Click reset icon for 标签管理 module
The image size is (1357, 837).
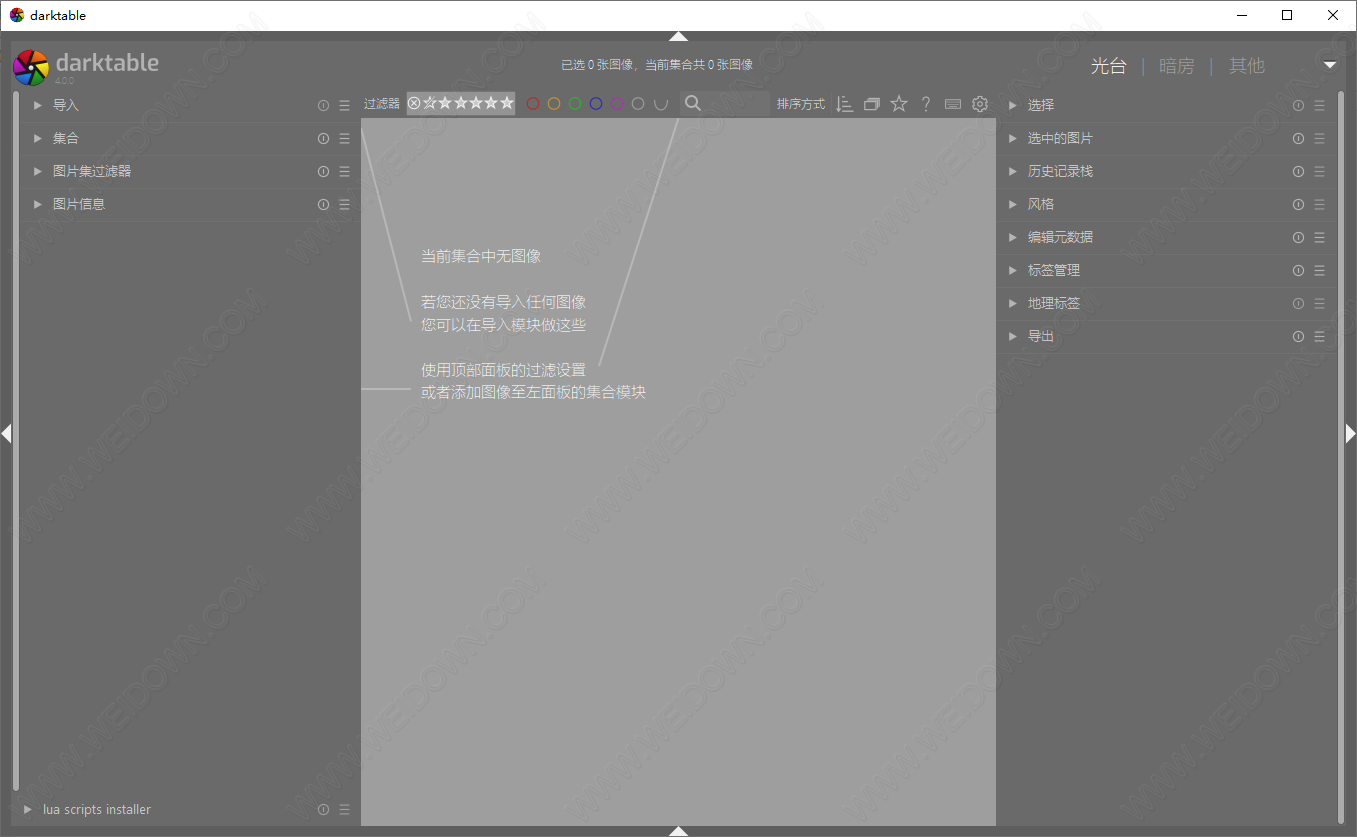pyautogui.click(x=1298, y=270)
